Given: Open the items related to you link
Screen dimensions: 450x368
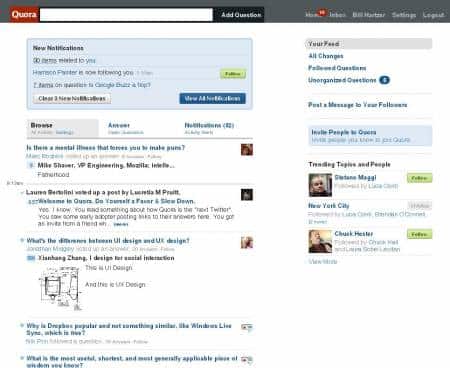Looking at the screenshot, I should (64, 60).
